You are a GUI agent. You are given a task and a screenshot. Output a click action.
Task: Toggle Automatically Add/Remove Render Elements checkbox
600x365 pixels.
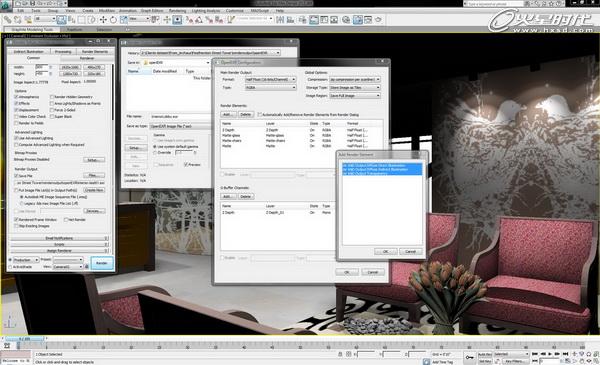[x=260, y=114]
